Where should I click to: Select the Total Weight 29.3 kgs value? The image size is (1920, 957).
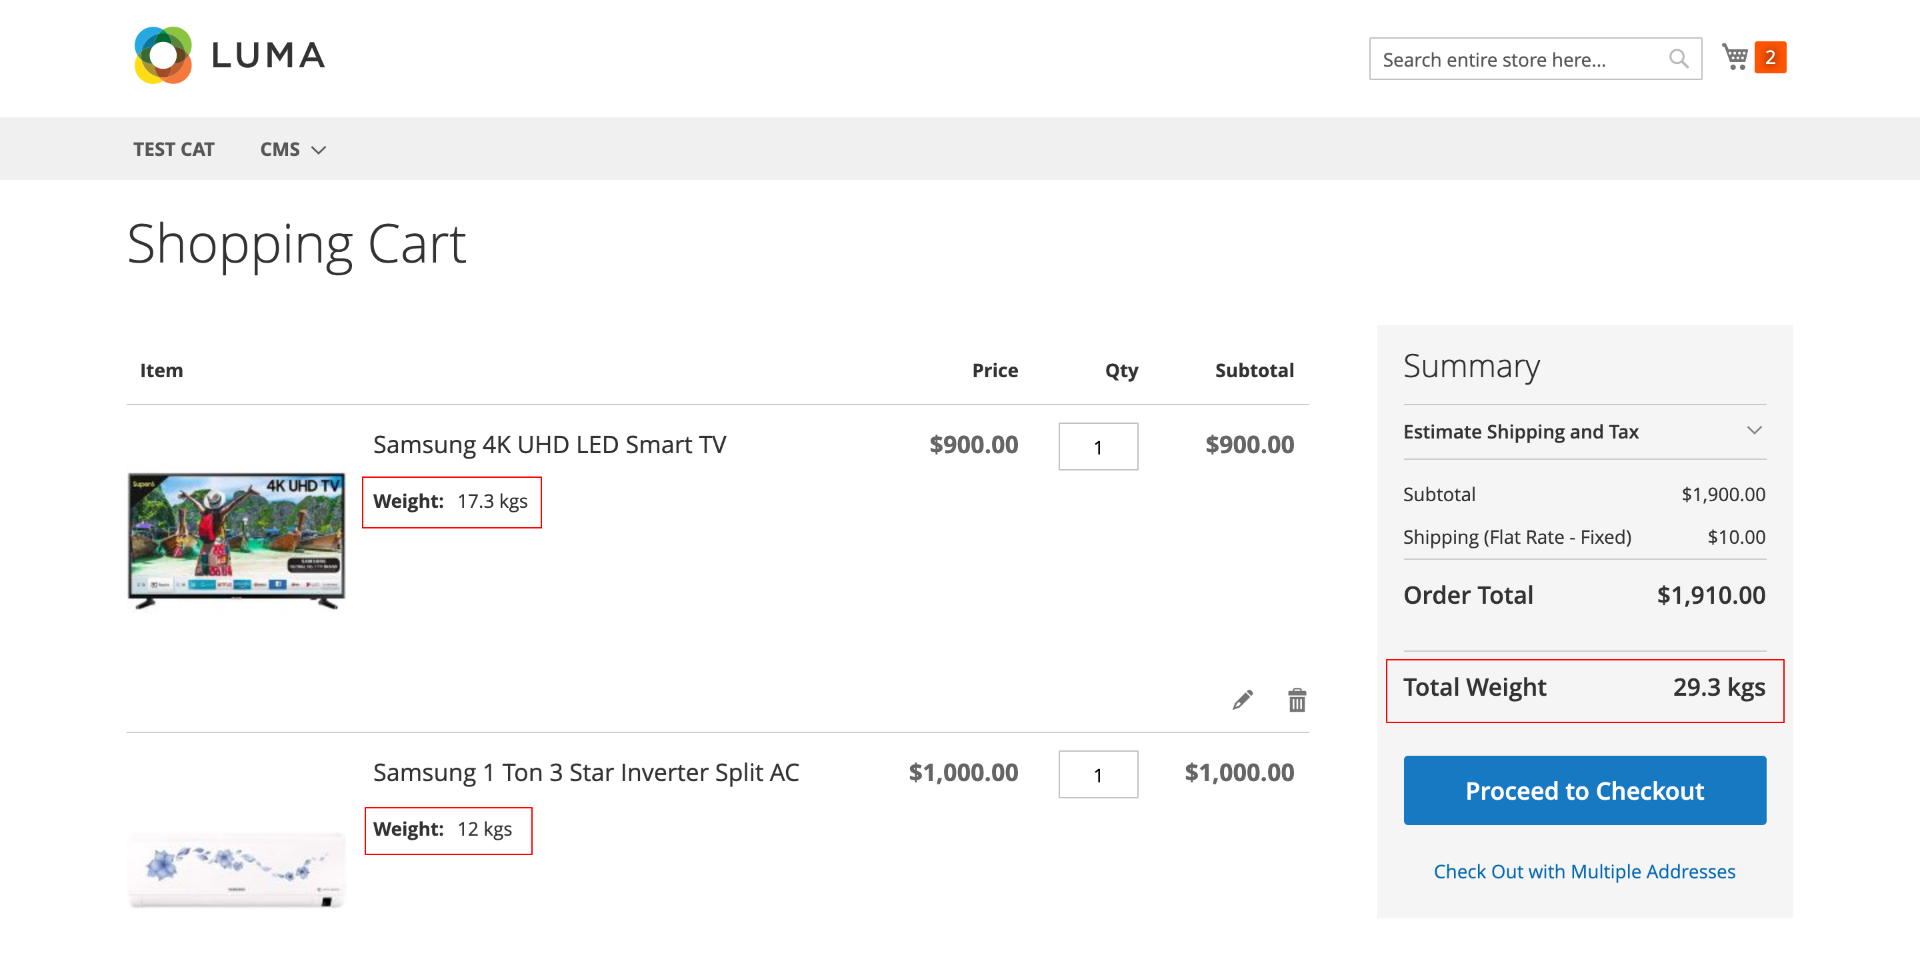[1719, 687]
